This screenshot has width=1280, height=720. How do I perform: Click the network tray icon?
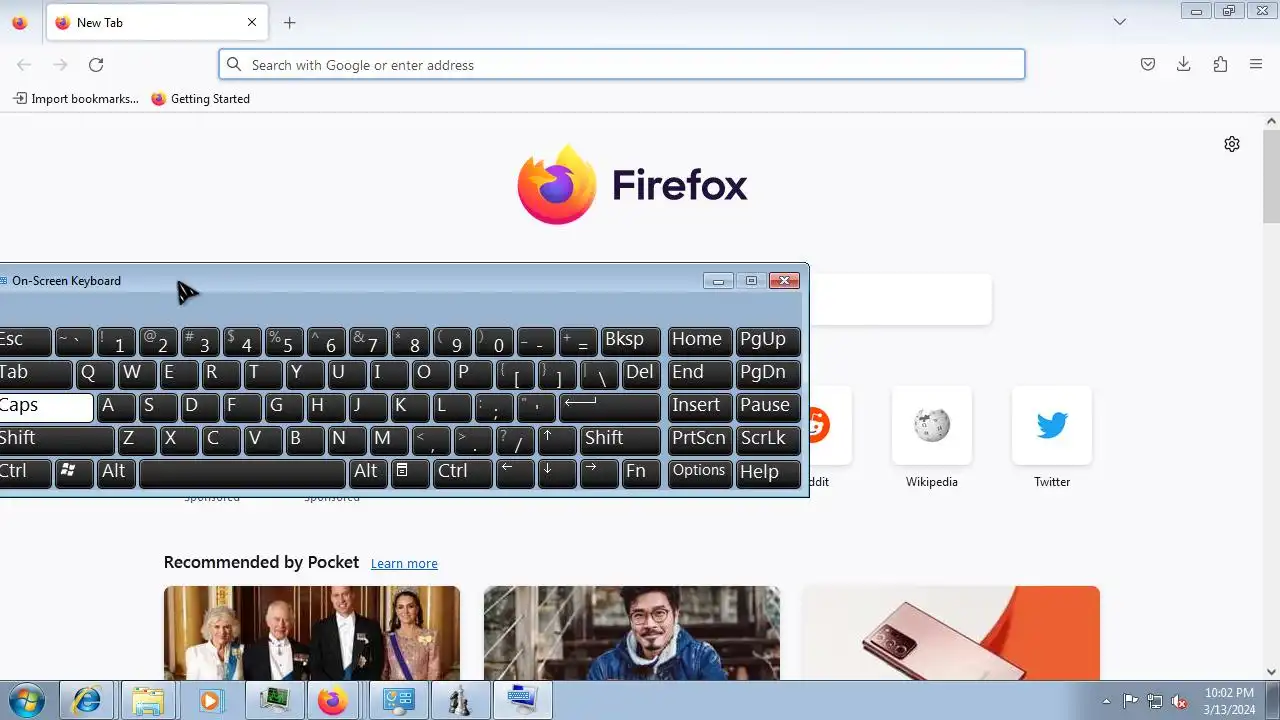click(x=1155, y=701)
